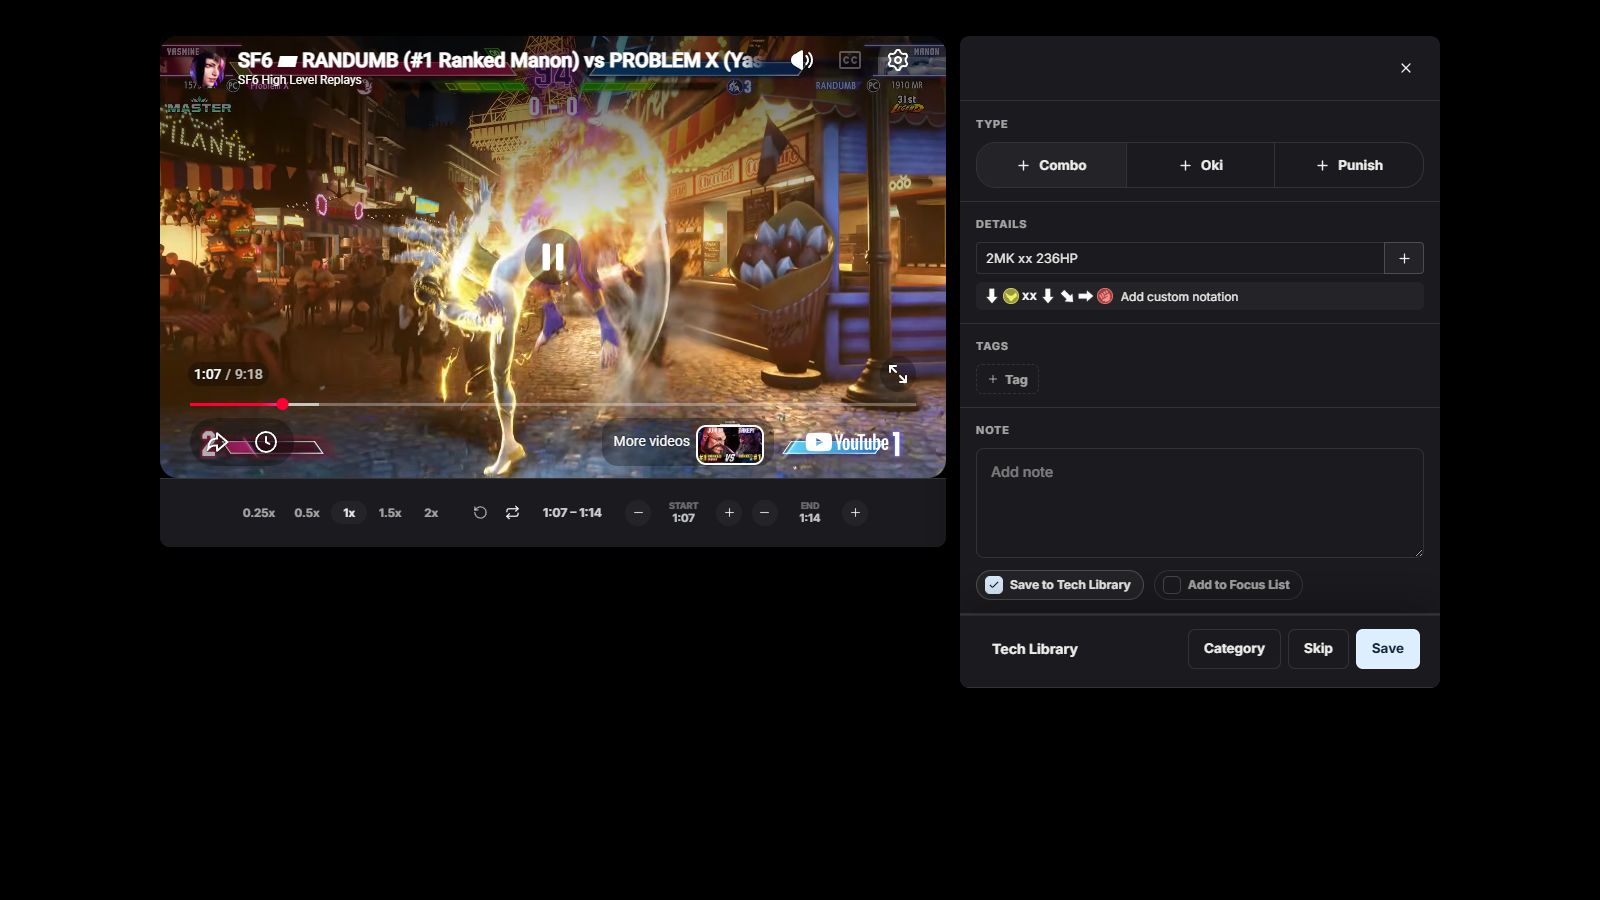The image size is (1600, 900).
Task: Click the Skip button
Action: (1318, 649)
